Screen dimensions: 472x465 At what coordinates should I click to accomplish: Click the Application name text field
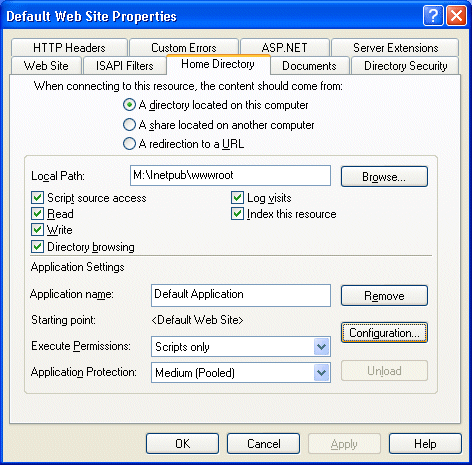pos(241,295)
